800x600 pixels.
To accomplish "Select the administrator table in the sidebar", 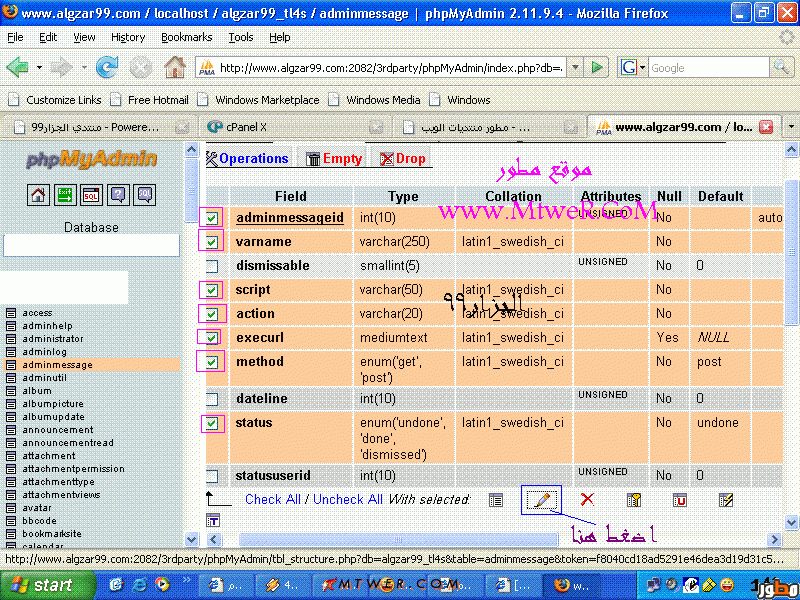I will point(53,339).
